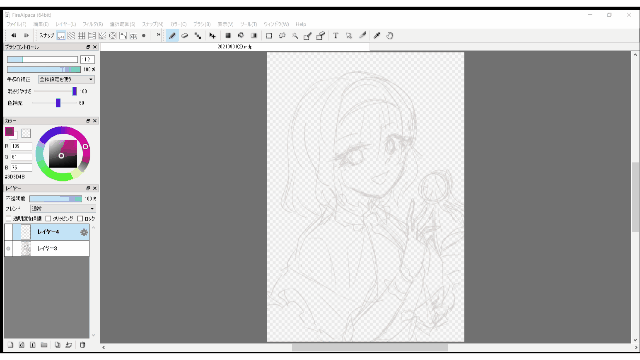Select the Eraser tool

click(x=185, y=36)
